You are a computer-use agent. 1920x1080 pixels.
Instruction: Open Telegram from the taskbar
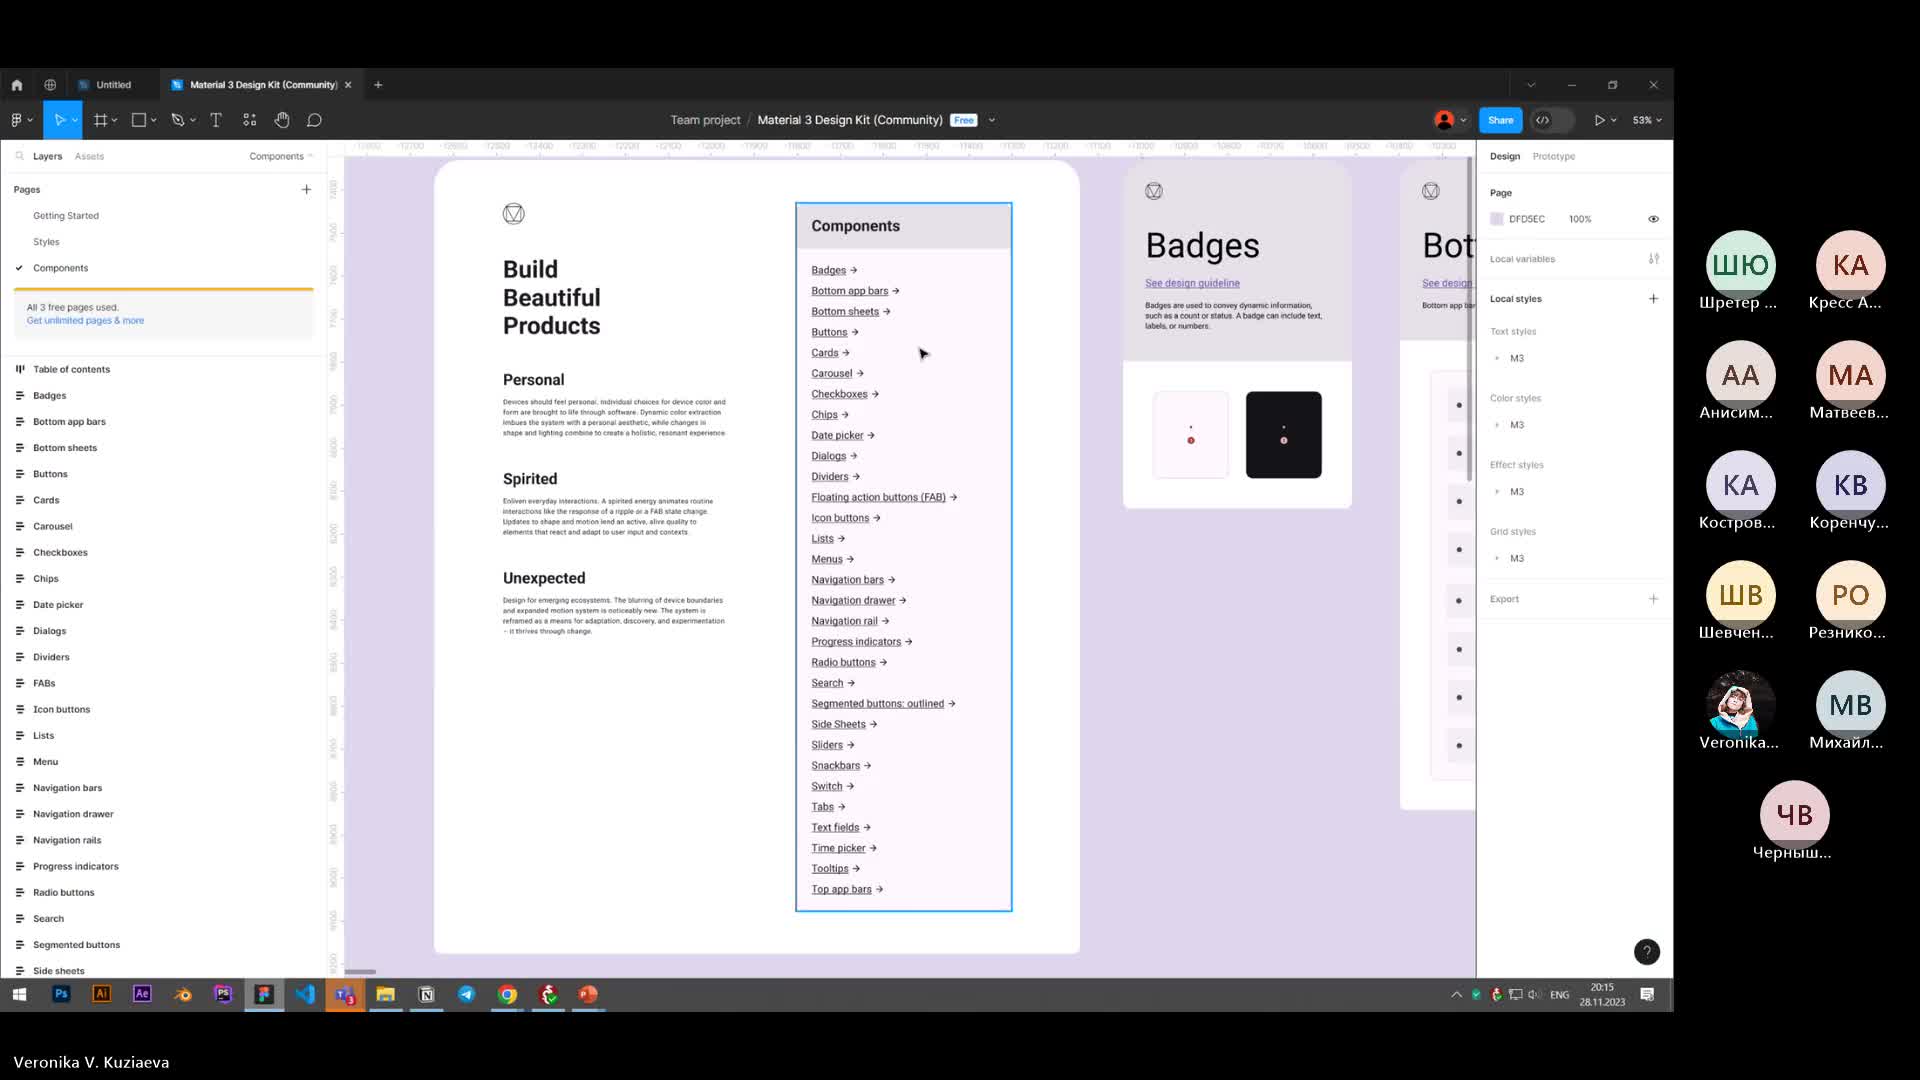pos(467,994)
